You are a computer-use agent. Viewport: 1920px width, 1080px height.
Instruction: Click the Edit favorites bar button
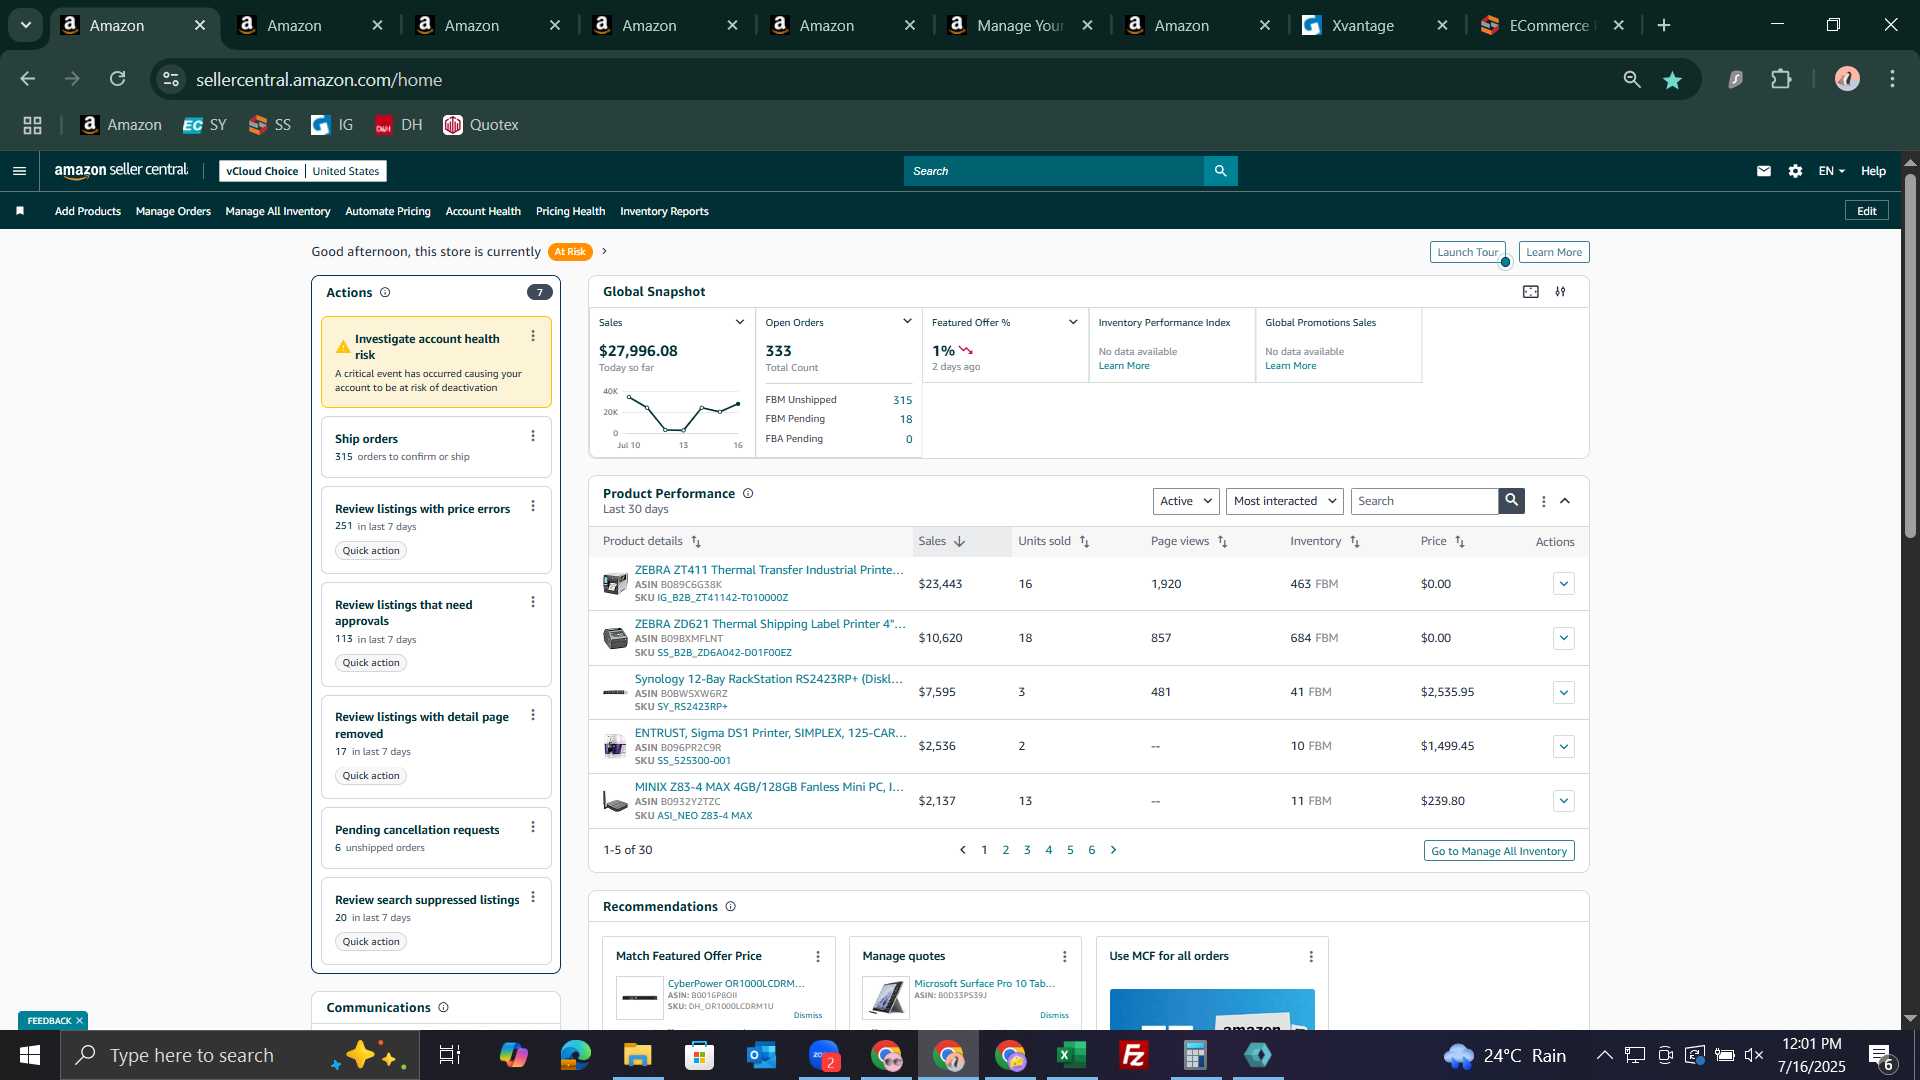[1866, 211]
